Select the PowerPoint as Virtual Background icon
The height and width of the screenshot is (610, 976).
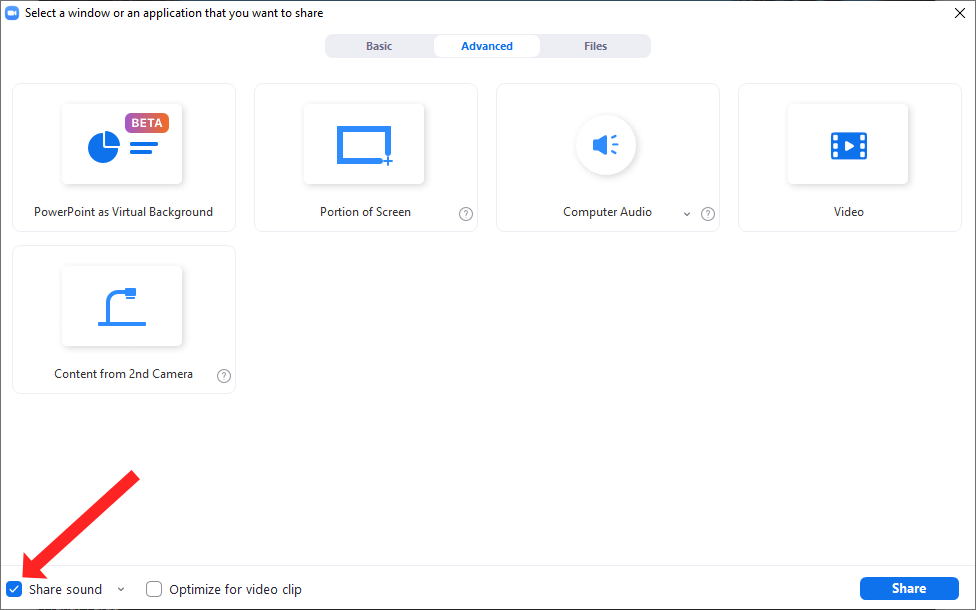pyautogui.click(x=122, y=145)
